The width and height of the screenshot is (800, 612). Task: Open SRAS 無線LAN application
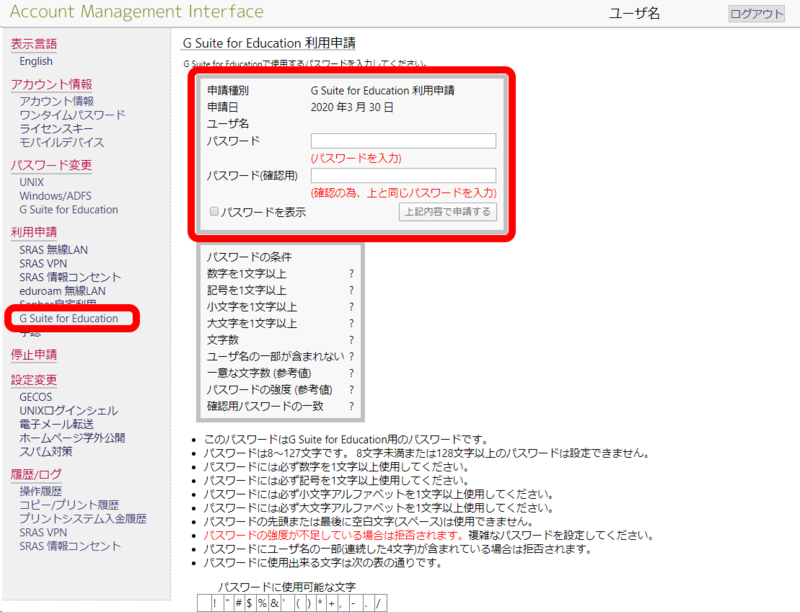coord(54,250)
